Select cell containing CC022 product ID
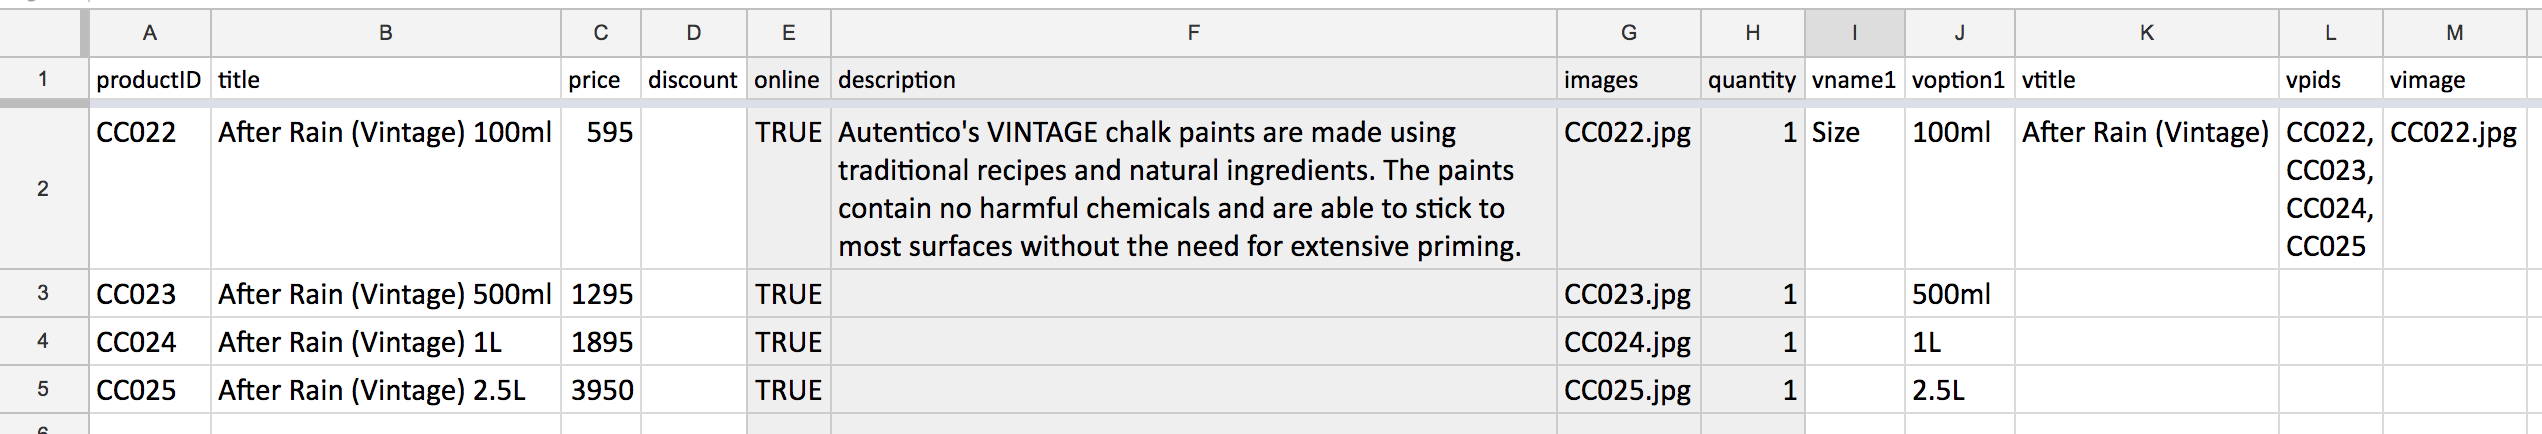Screen dimensions: 2542x434 point(150,188)
